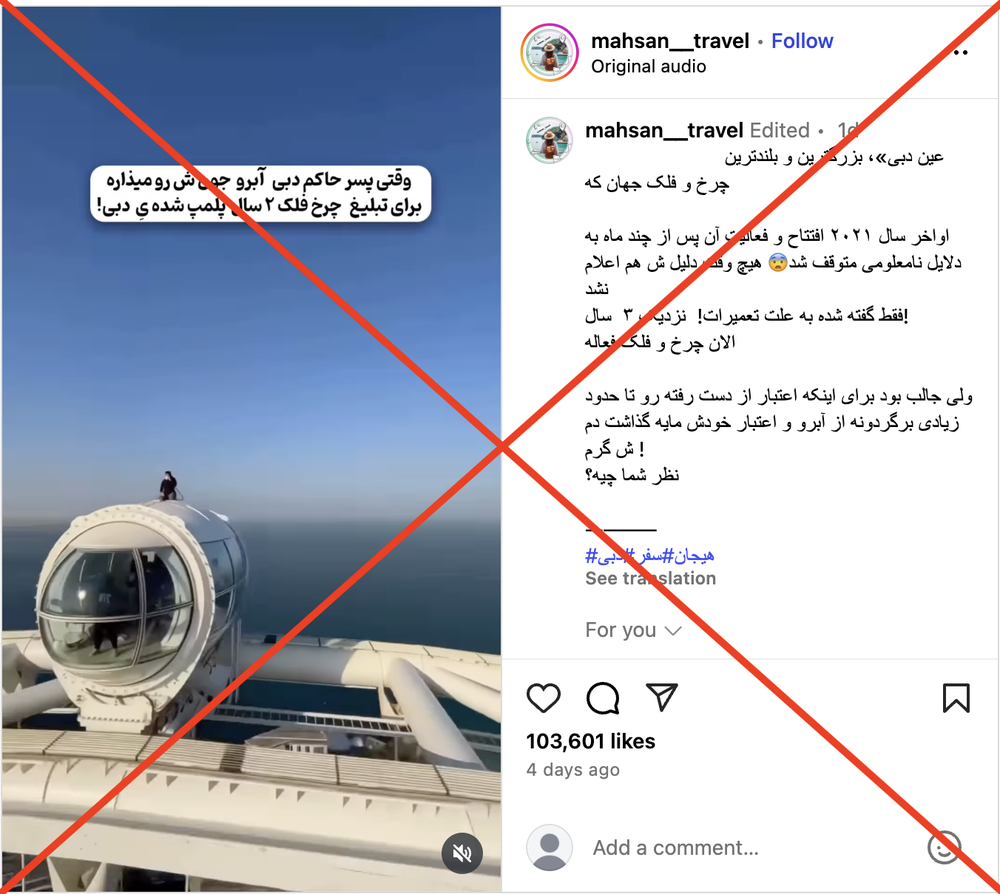Open the emoji picker smiley icon
1000x894 pixels.
click(x=944, y=847)
